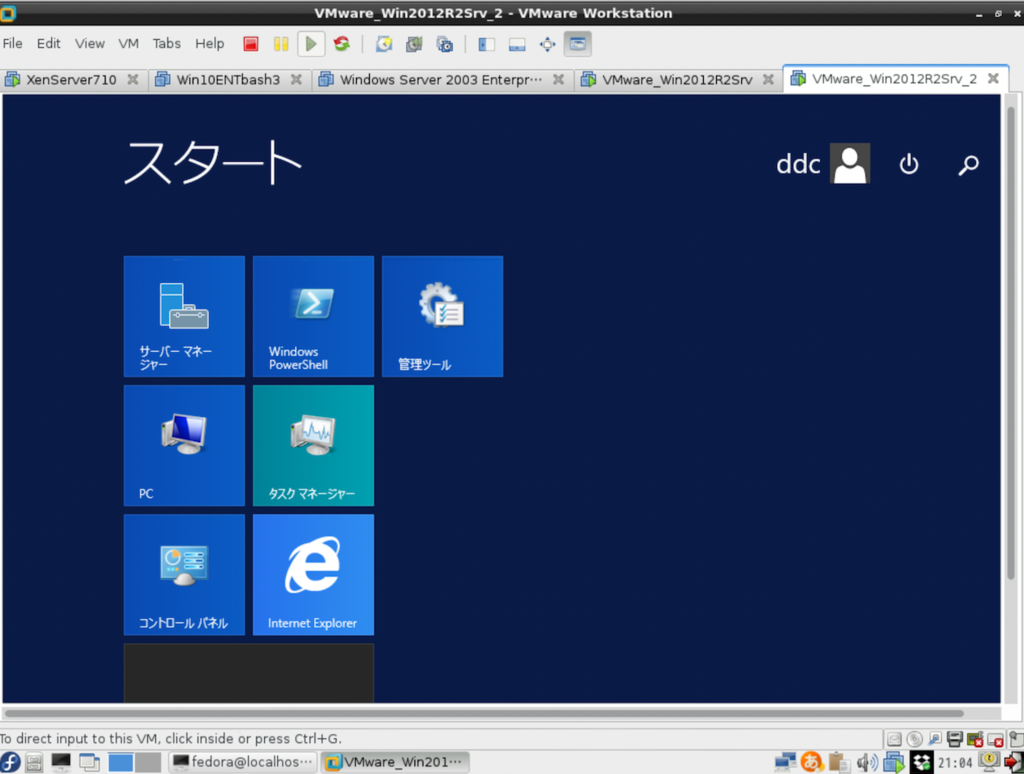Close the VMware_Win2012R2Srv_2 tab
The width and height of the screenshot is (1024, 774).
(993, 78)
